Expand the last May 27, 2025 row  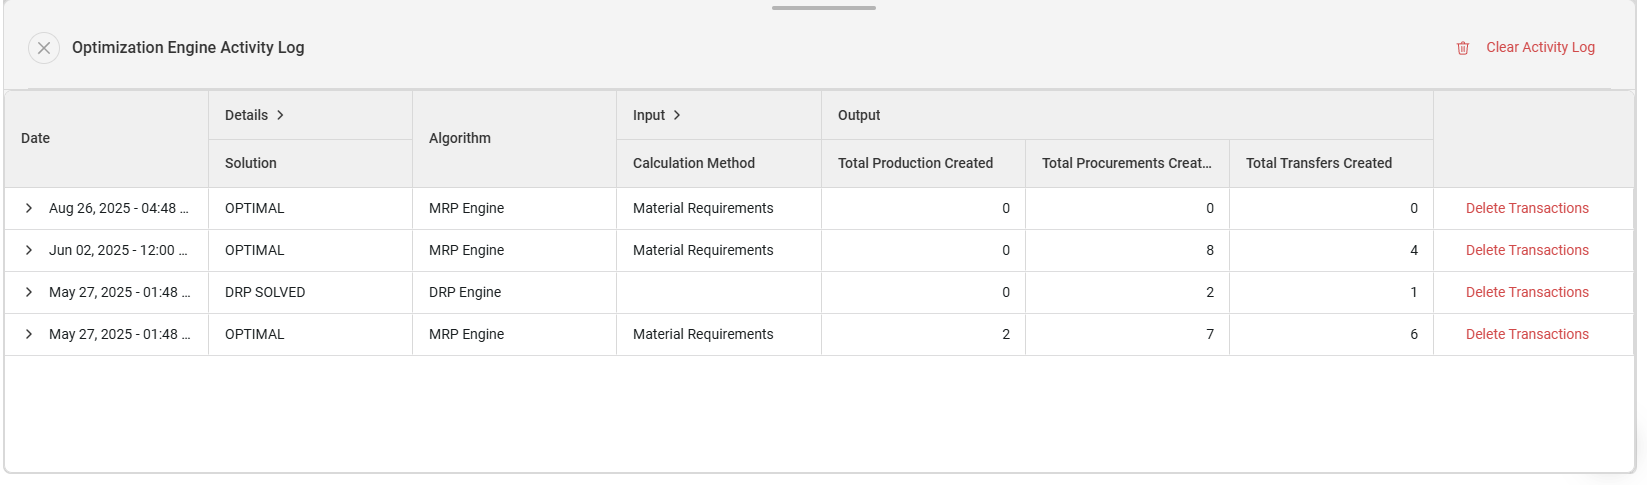tap(29, 334)
